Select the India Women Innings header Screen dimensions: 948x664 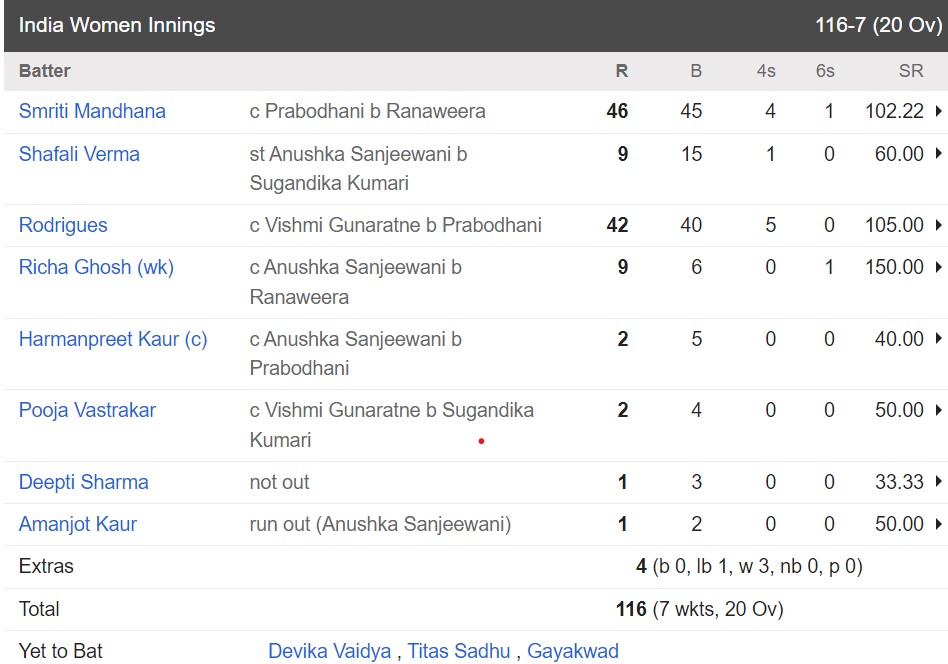[x=117, y=25]
